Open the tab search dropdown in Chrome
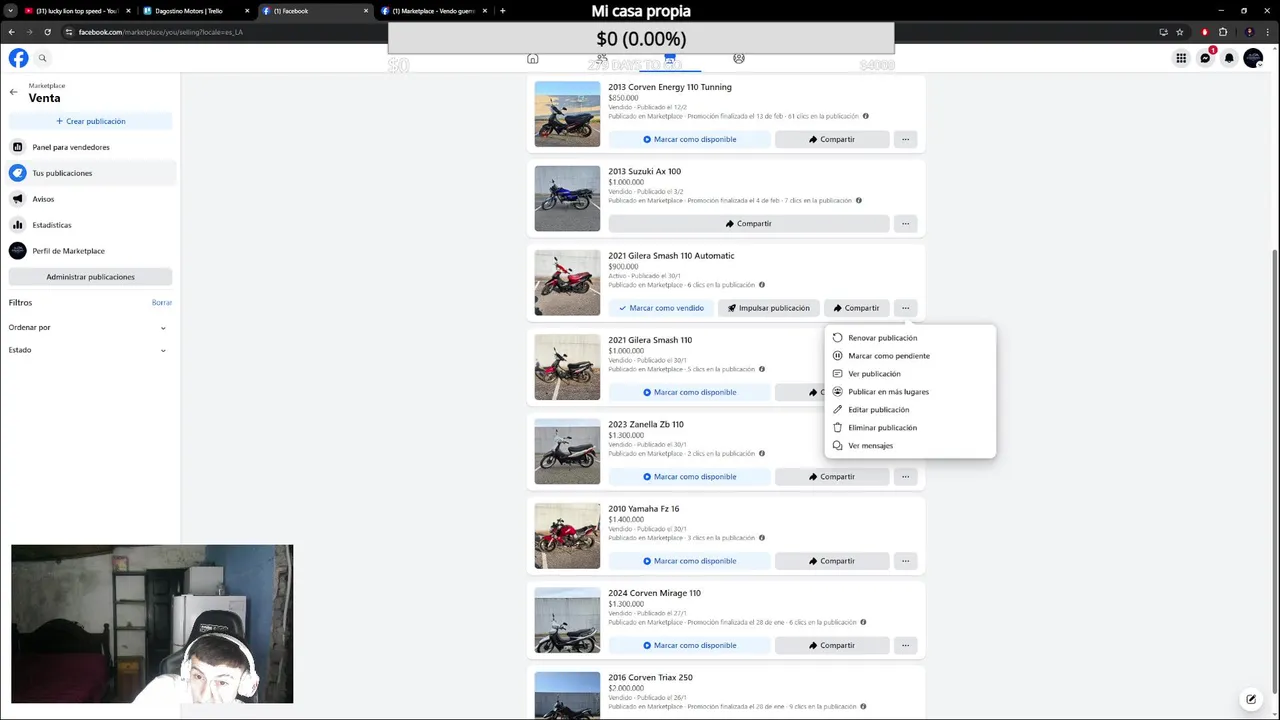This screenshot has height=720, width=1280. click(11, 11)
